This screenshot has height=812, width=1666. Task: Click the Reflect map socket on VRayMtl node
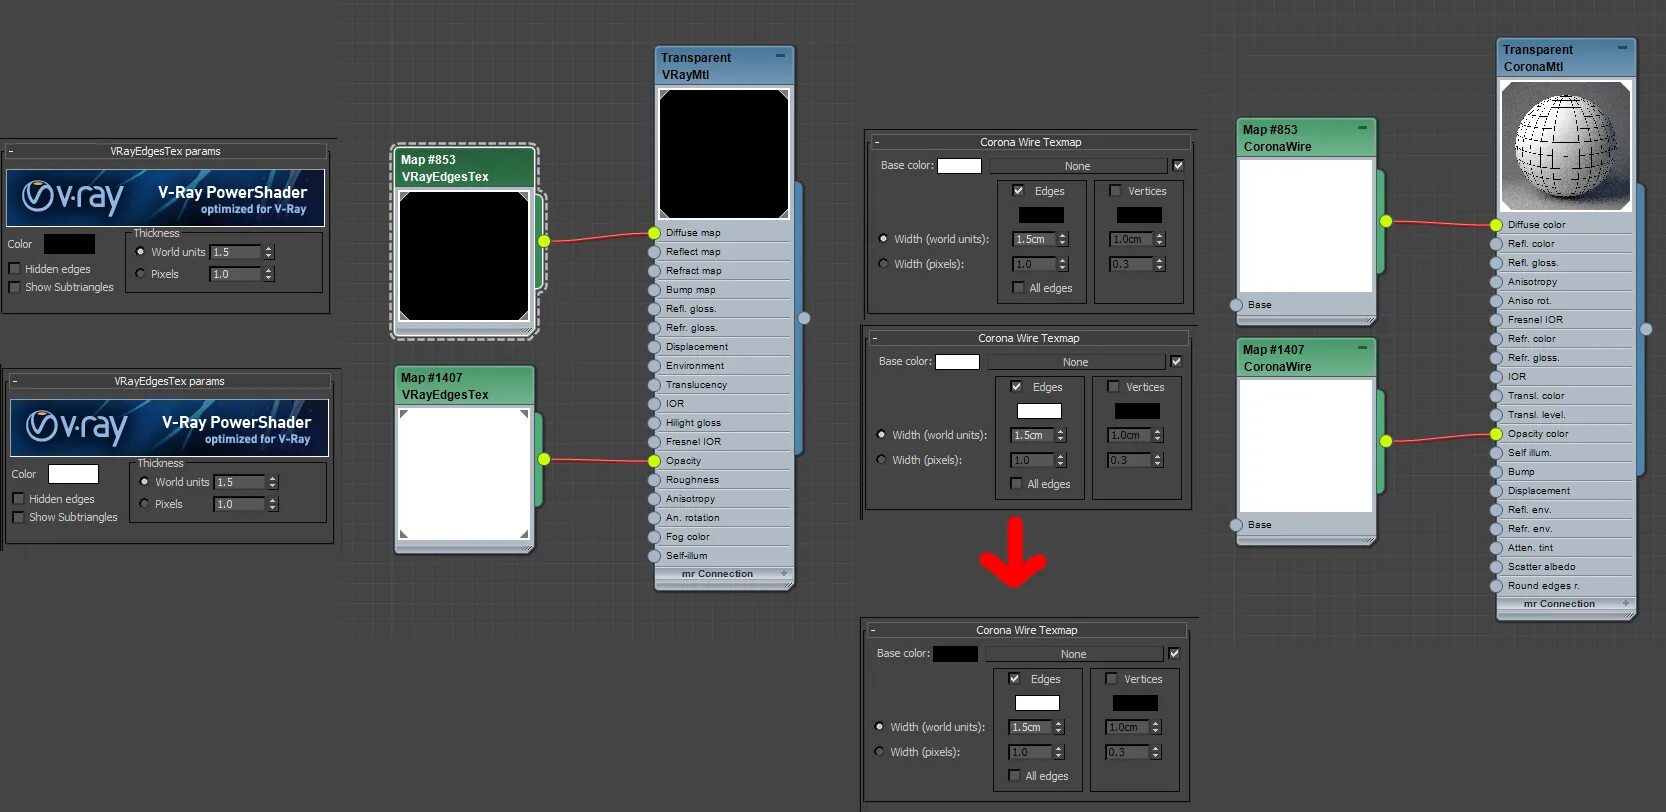click(x=654, y=252)
